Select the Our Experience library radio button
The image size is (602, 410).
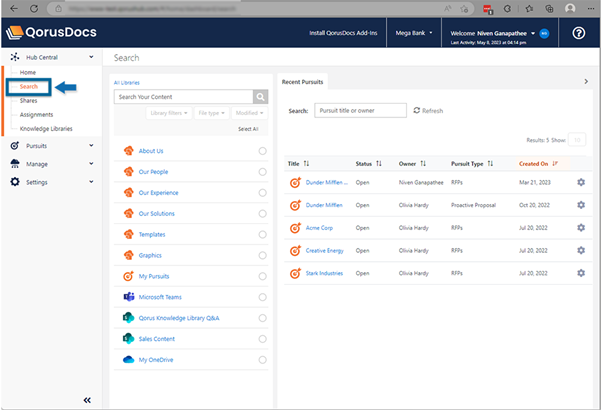click(x=263, y=193)
